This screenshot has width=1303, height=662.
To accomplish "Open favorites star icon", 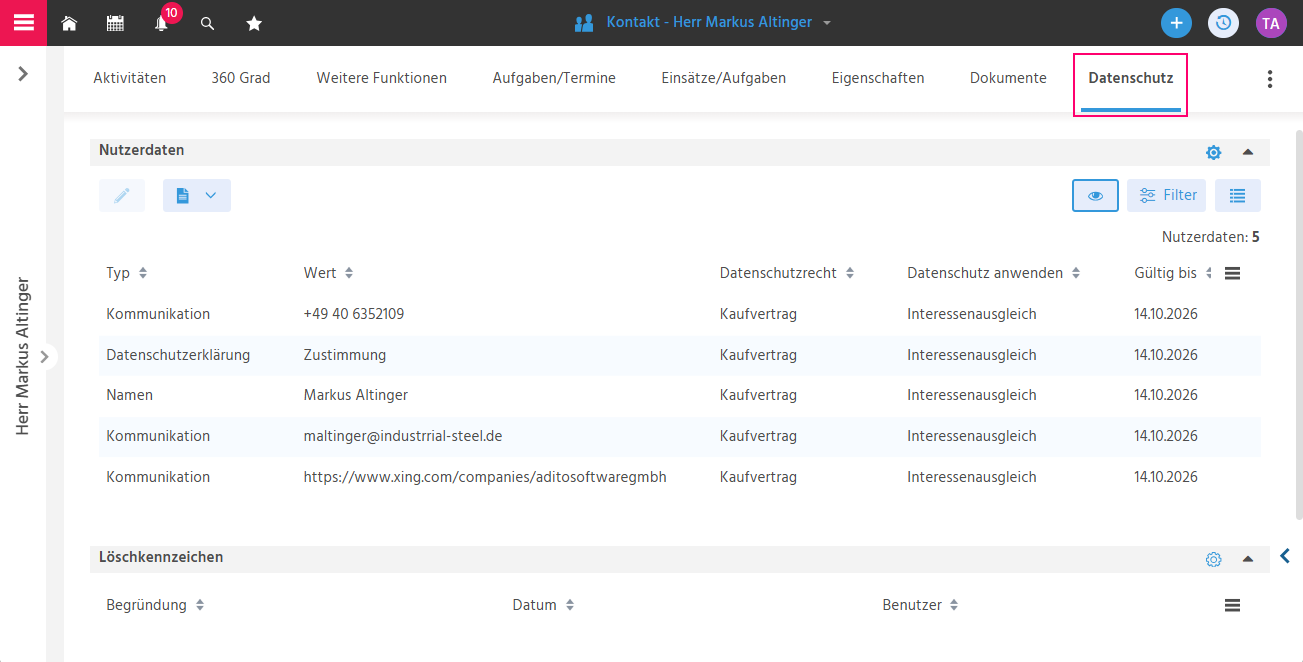I will (254, 23).
